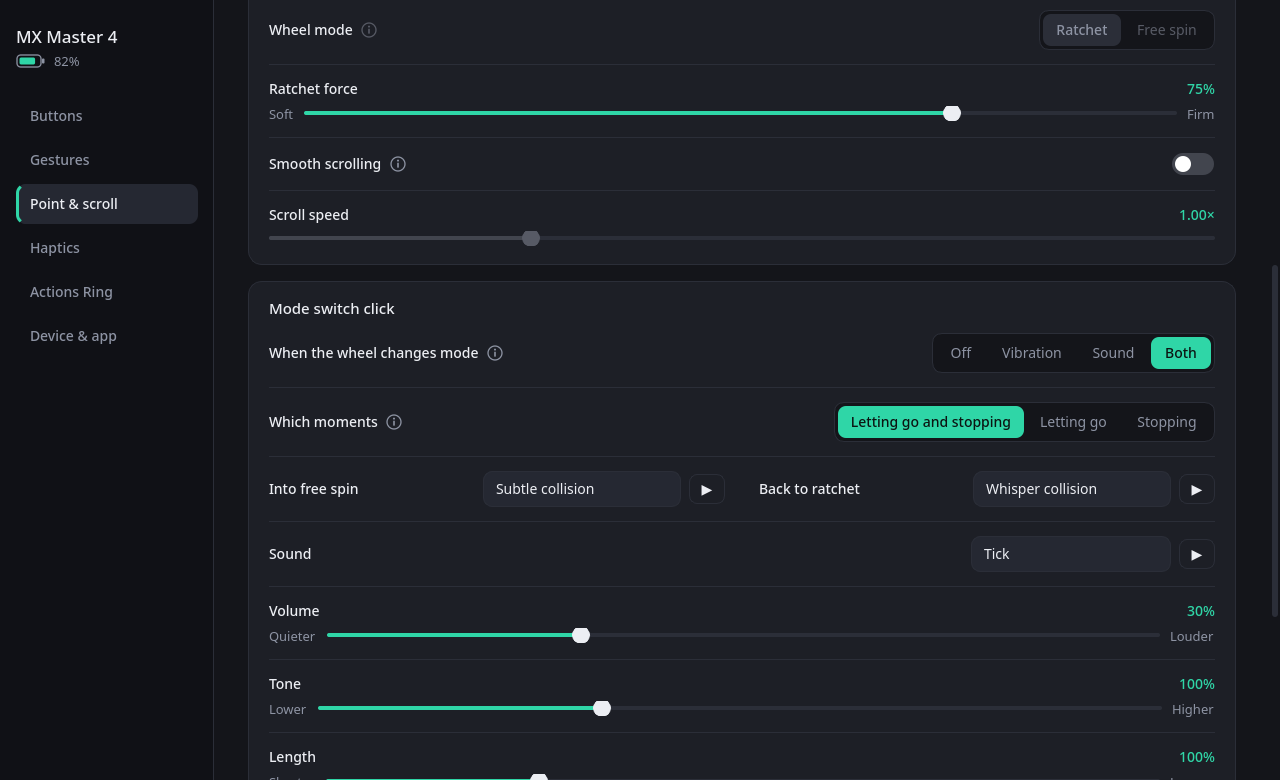The image size is (1280, 780).
Task: Switch wheel mode to Free spin
Action: [x=1167, y=30]
